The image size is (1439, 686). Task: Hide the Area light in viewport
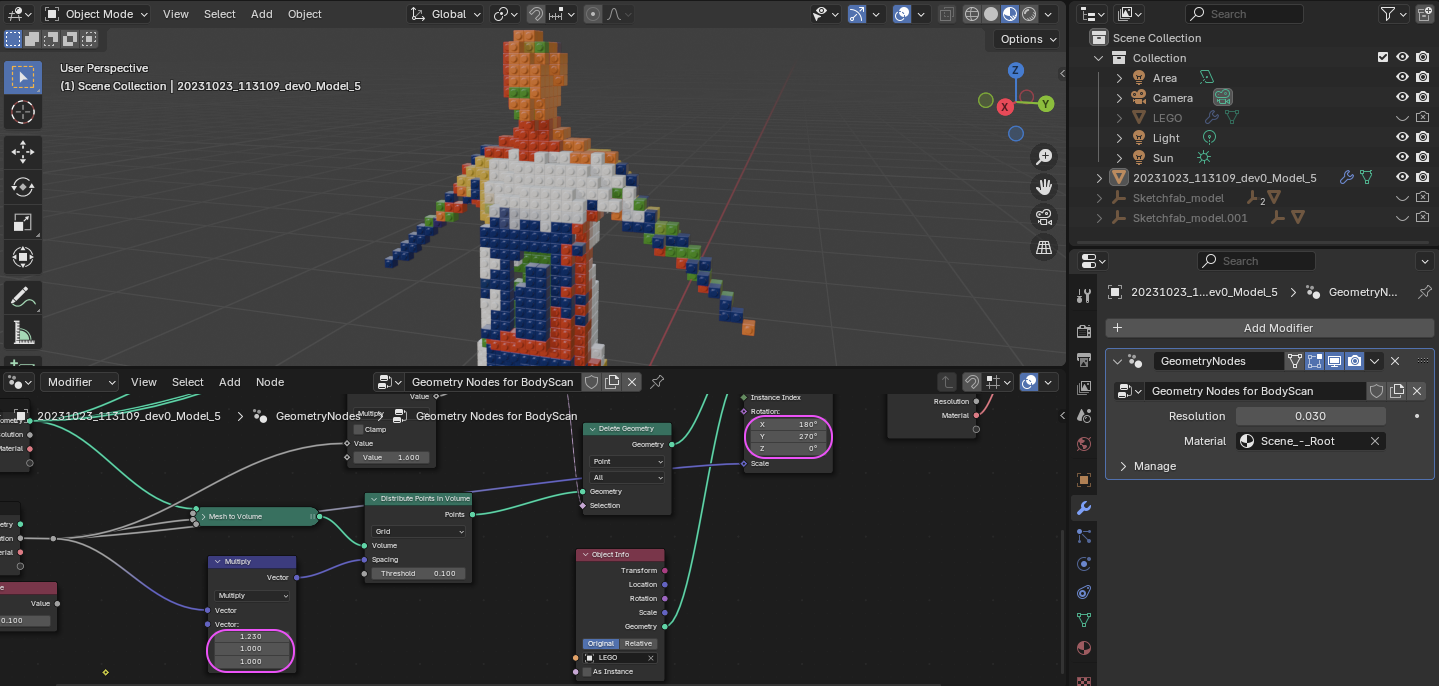click(1402, 78)
